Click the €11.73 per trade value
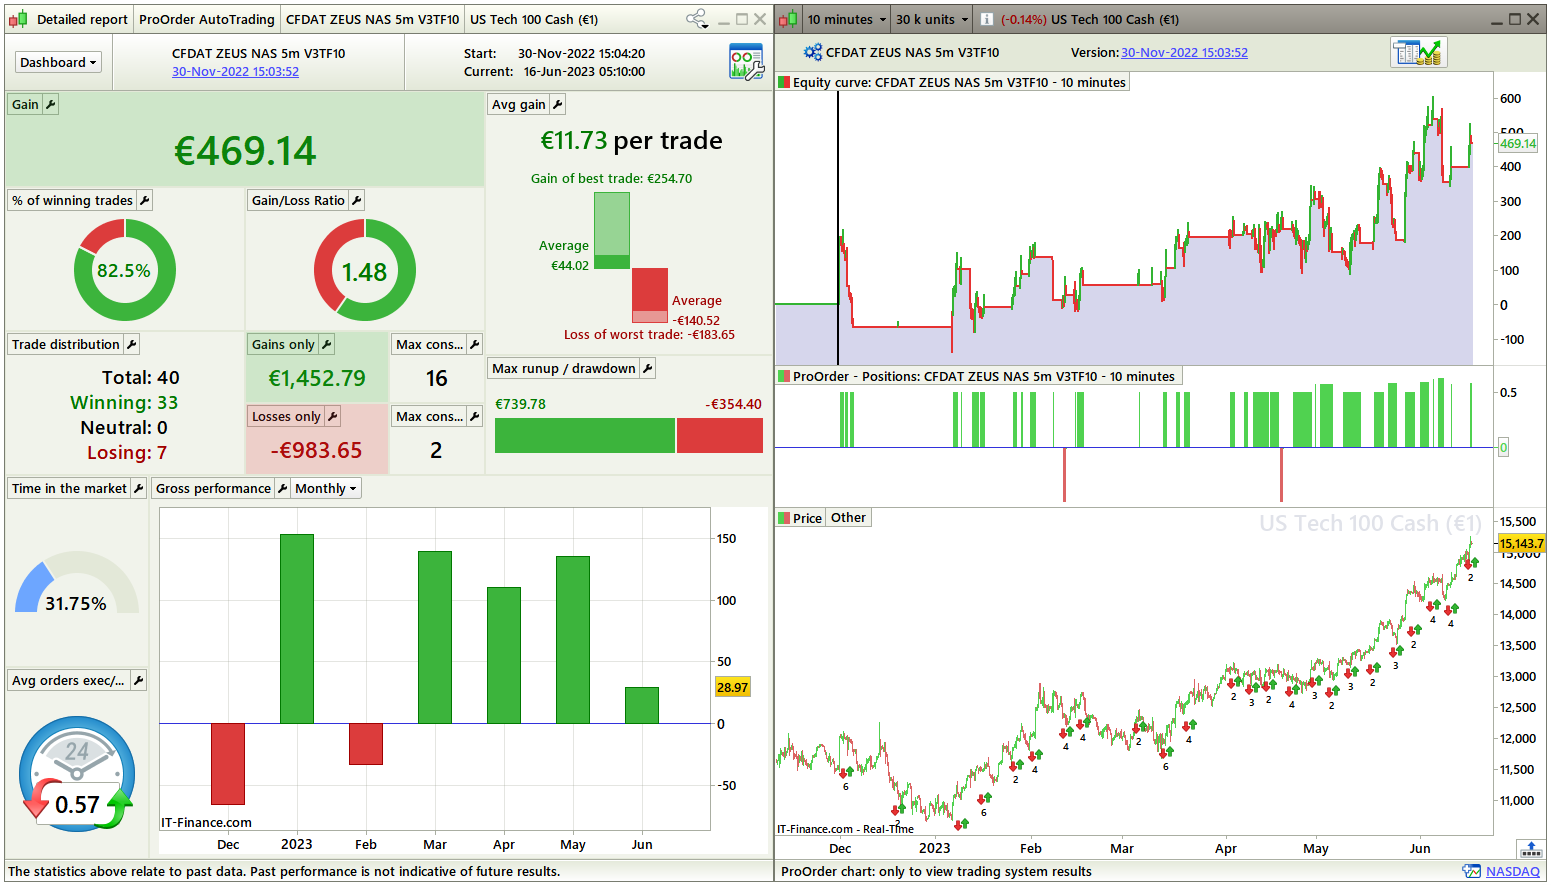This screenshot has height=885, width=1551. click(631, 141)
